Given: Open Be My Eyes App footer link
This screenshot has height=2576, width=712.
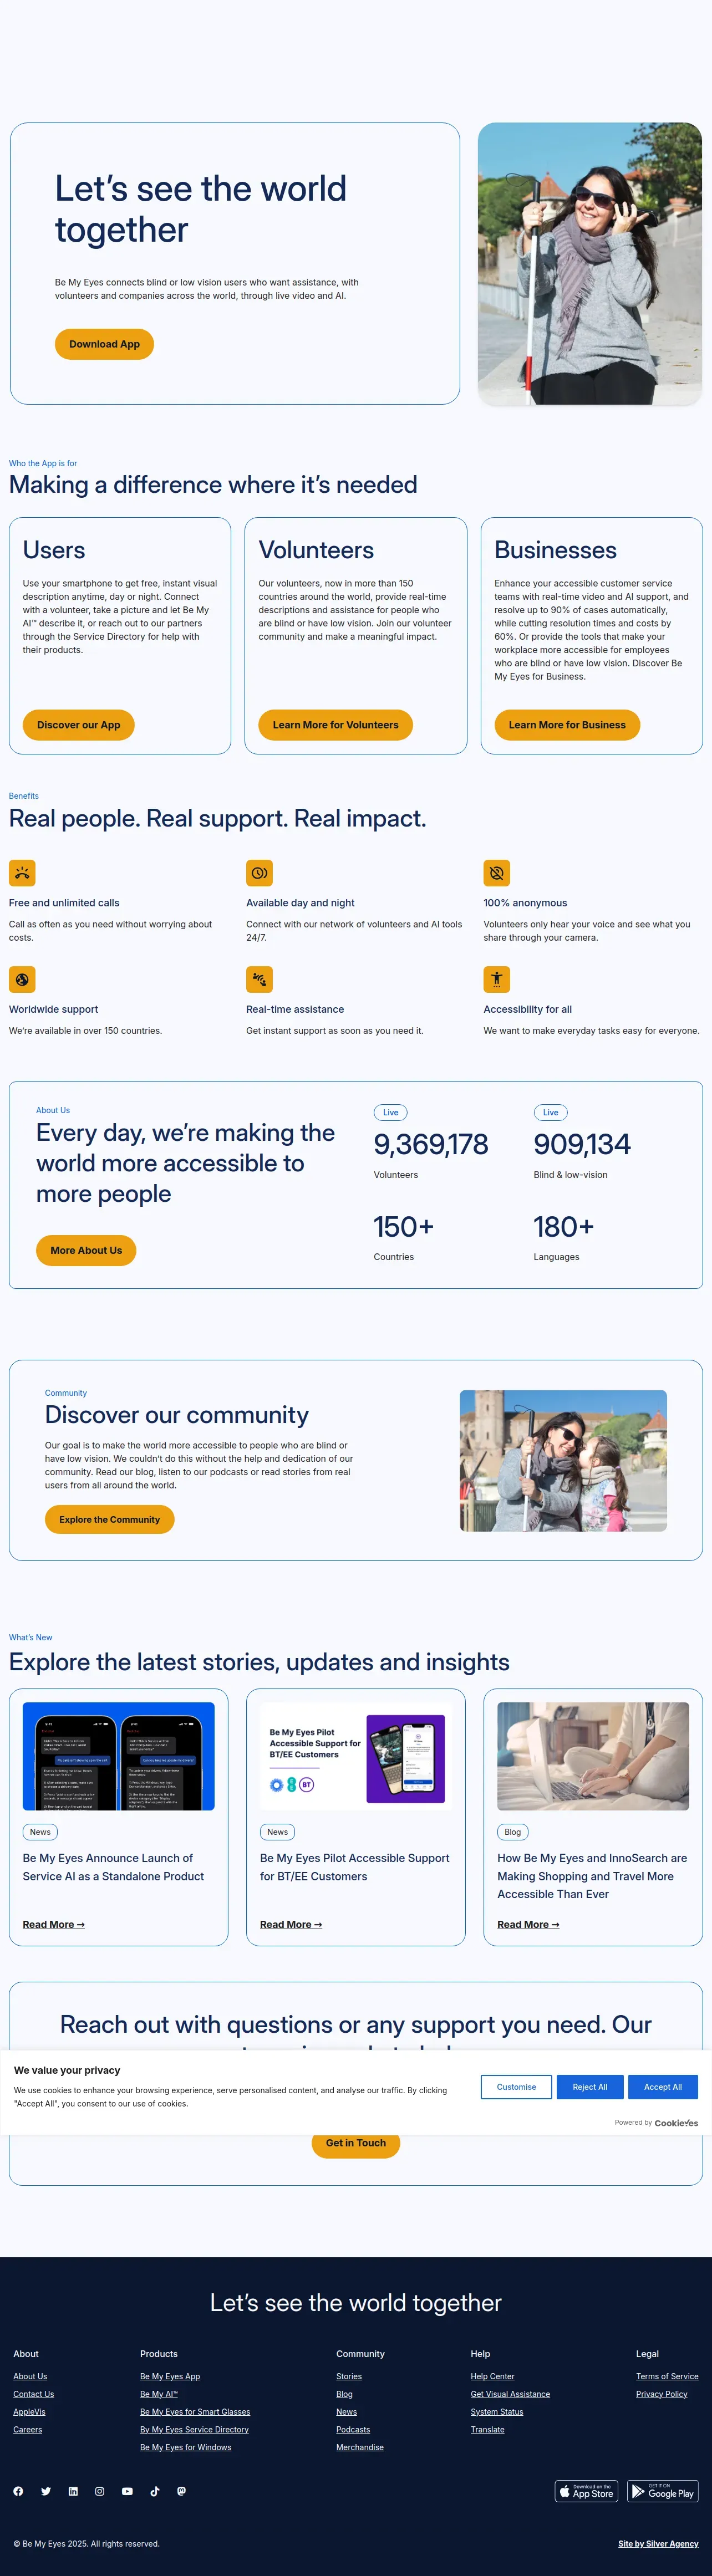Looking at the screenshot, I should [170, 2376].
